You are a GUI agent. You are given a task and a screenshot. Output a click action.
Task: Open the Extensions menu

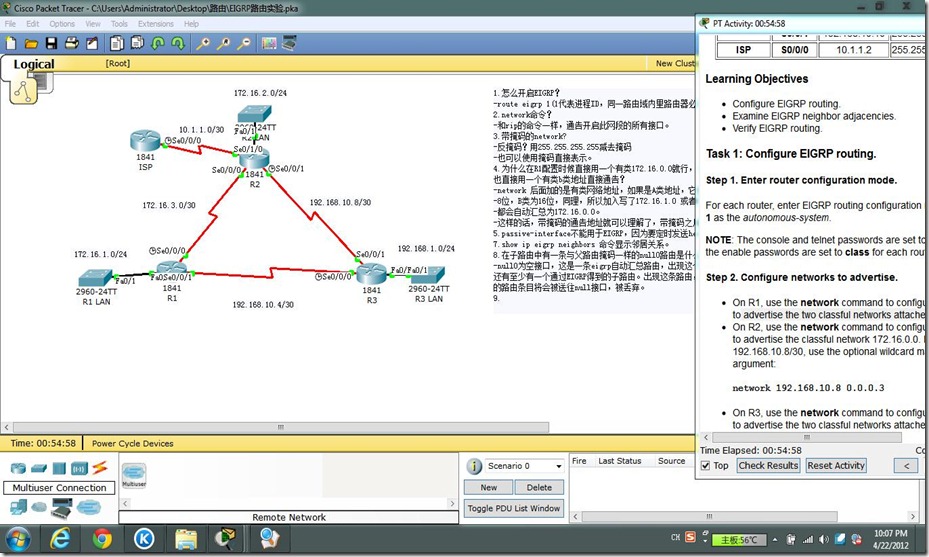[156, 24]
